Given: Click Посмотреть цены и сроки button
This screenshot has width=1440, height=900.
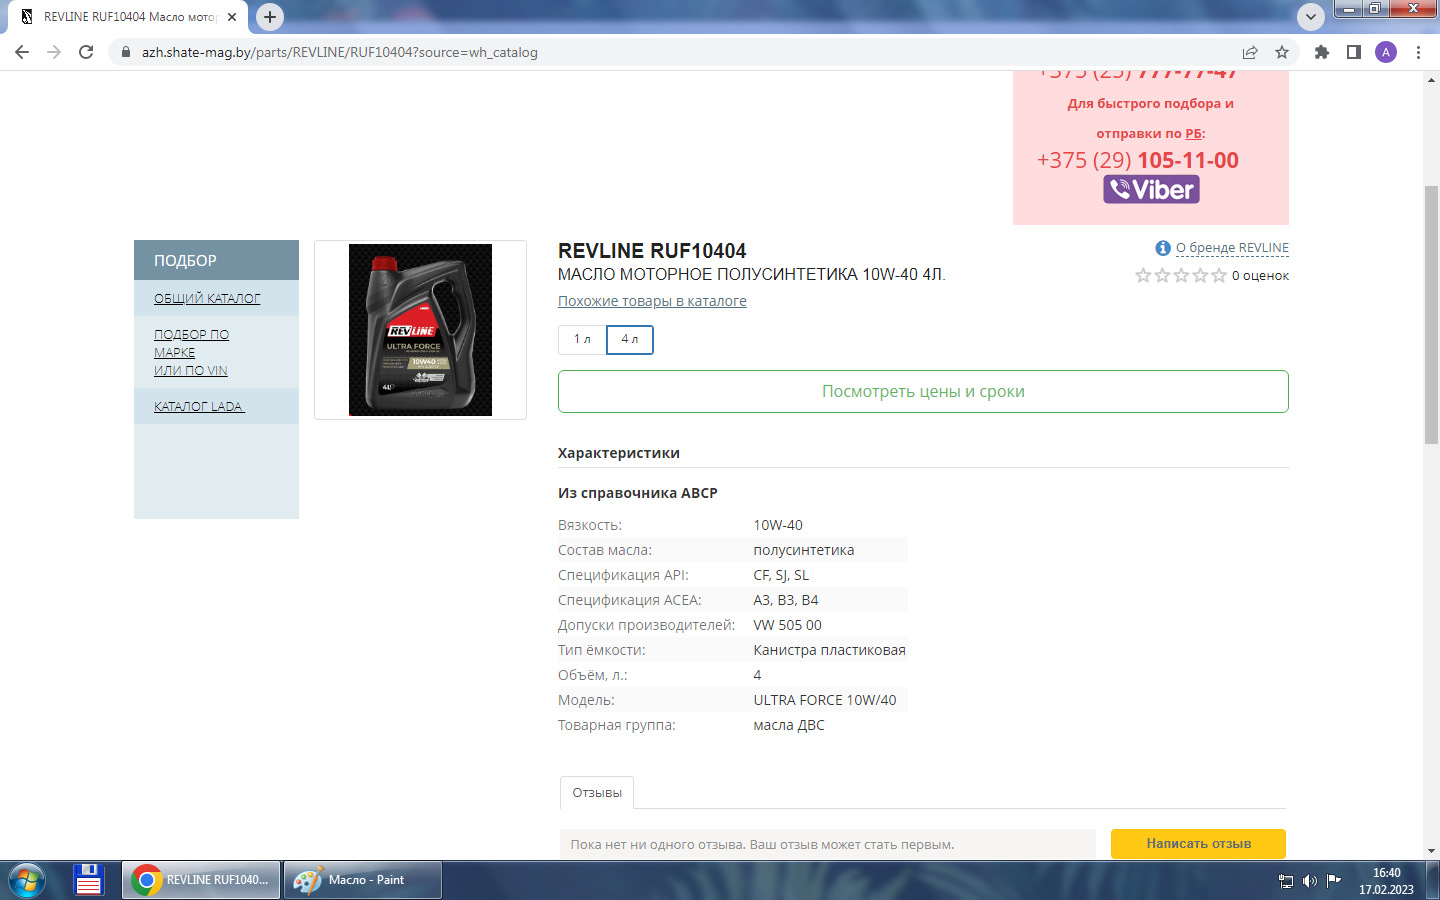Looking at the screenshot, I should coord(923,391).
